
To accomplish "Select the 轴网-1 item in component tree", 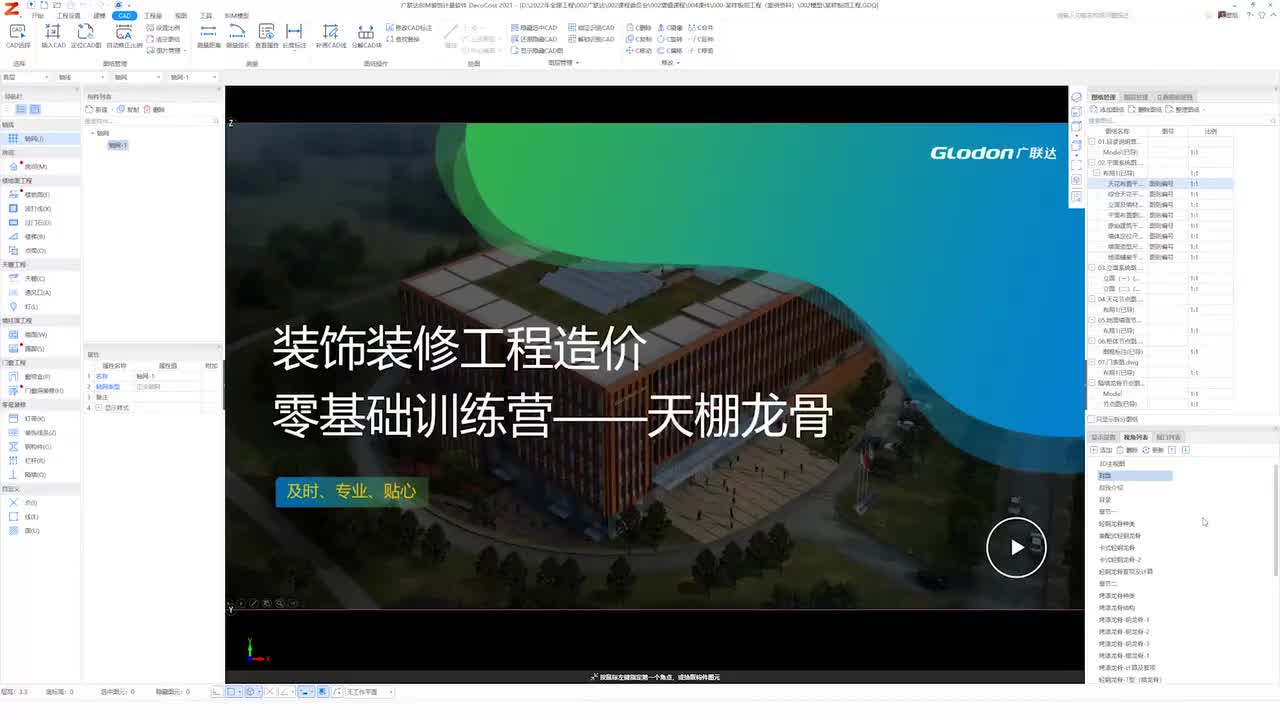I will (118, 145).
